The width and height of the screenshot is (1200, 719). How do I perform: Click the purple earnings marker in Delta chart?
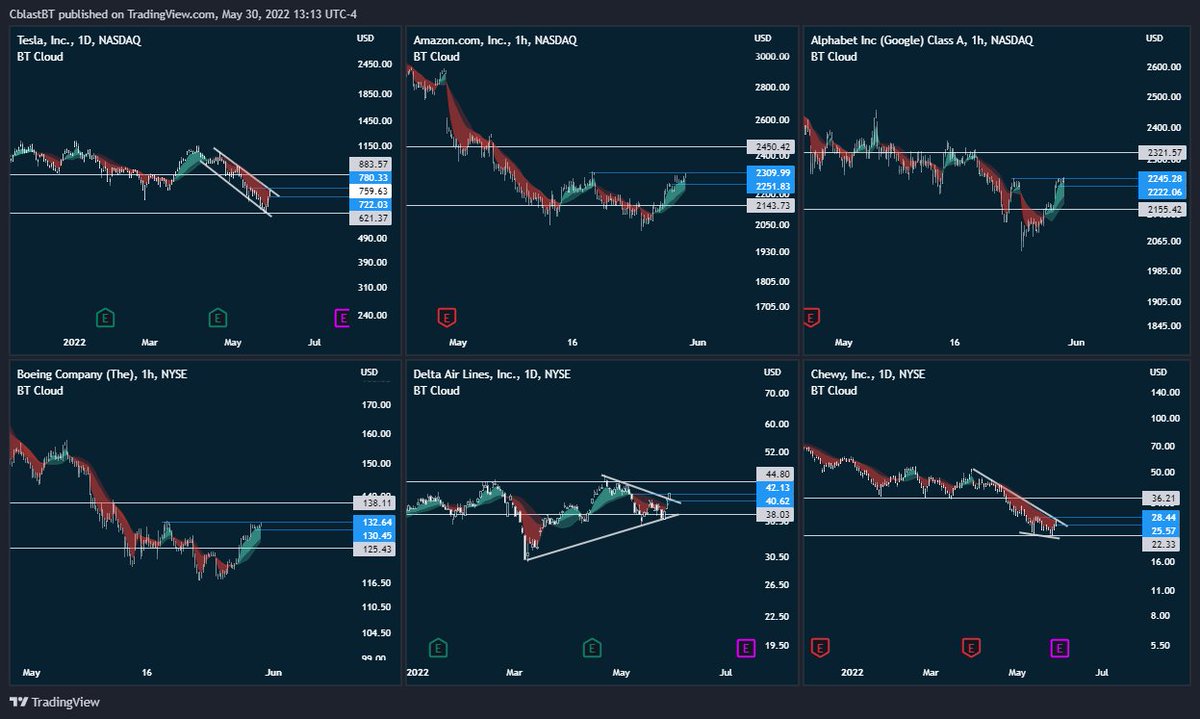(744, 648)
